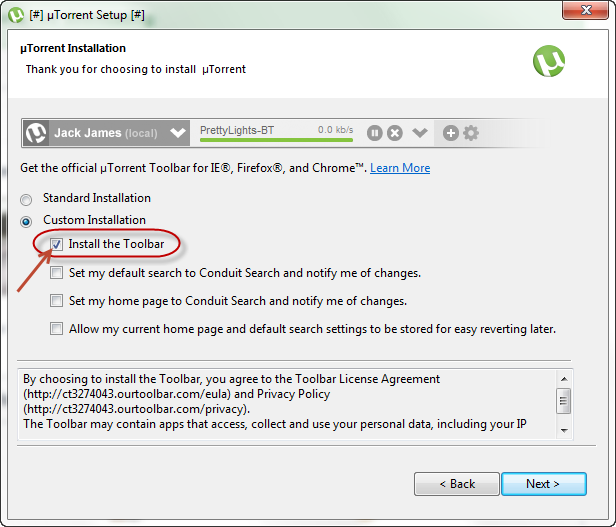Click the license text scroll up arrow
Image resolution: width=616 pixels, height=527 pixels.
pos(564,379)
